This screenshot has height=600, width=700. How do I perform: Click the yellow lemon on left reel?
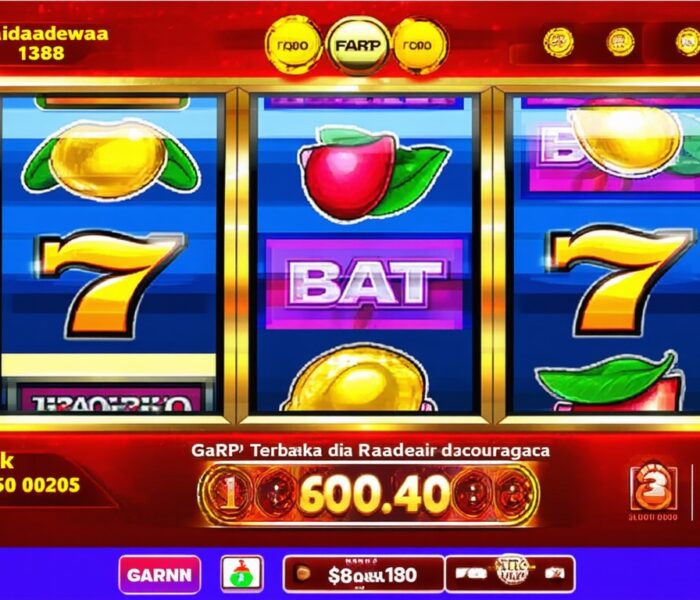click(x=110, y=159)
